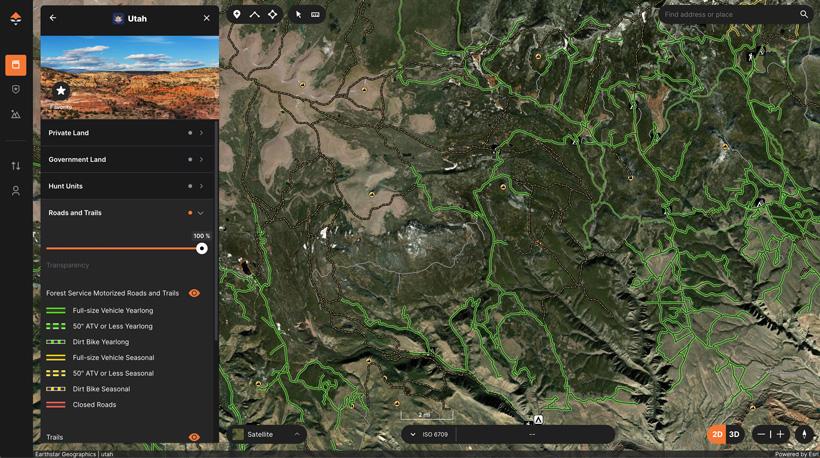Click 'Full-size Vehicle Seasonal' legend text
The width and height of the screenshot is (820, 458).
pos(113,358)
